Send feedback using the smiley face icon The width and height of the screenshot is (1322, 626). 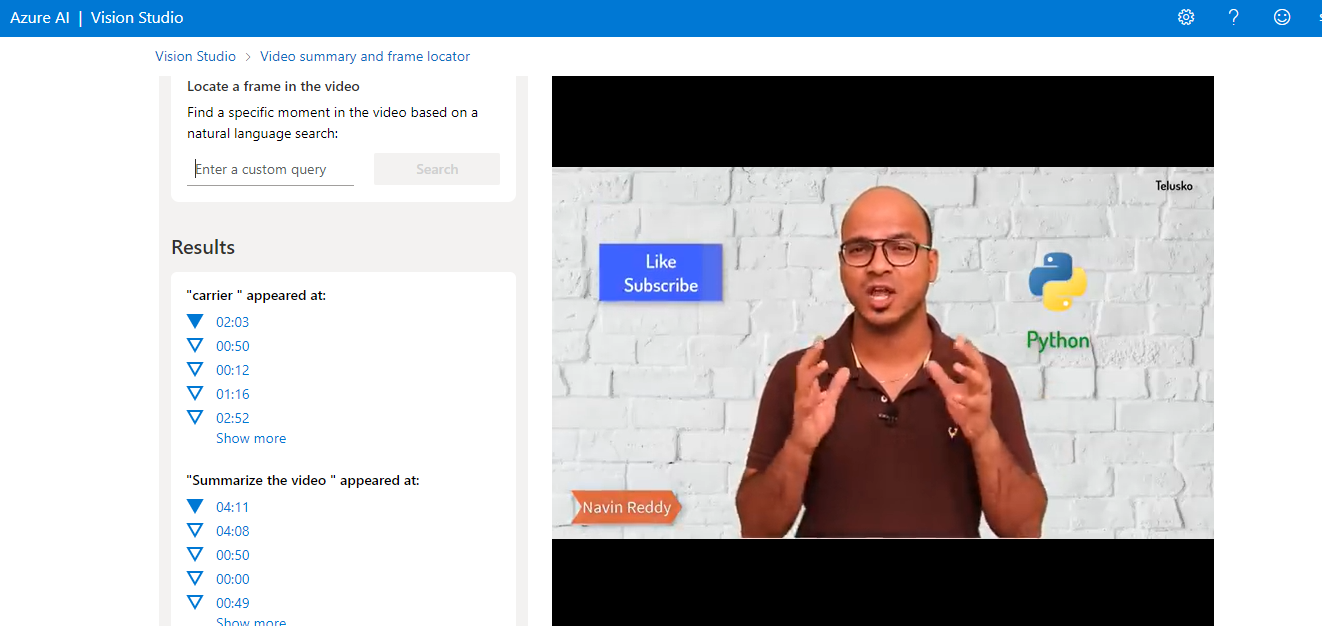[1282, 17]
